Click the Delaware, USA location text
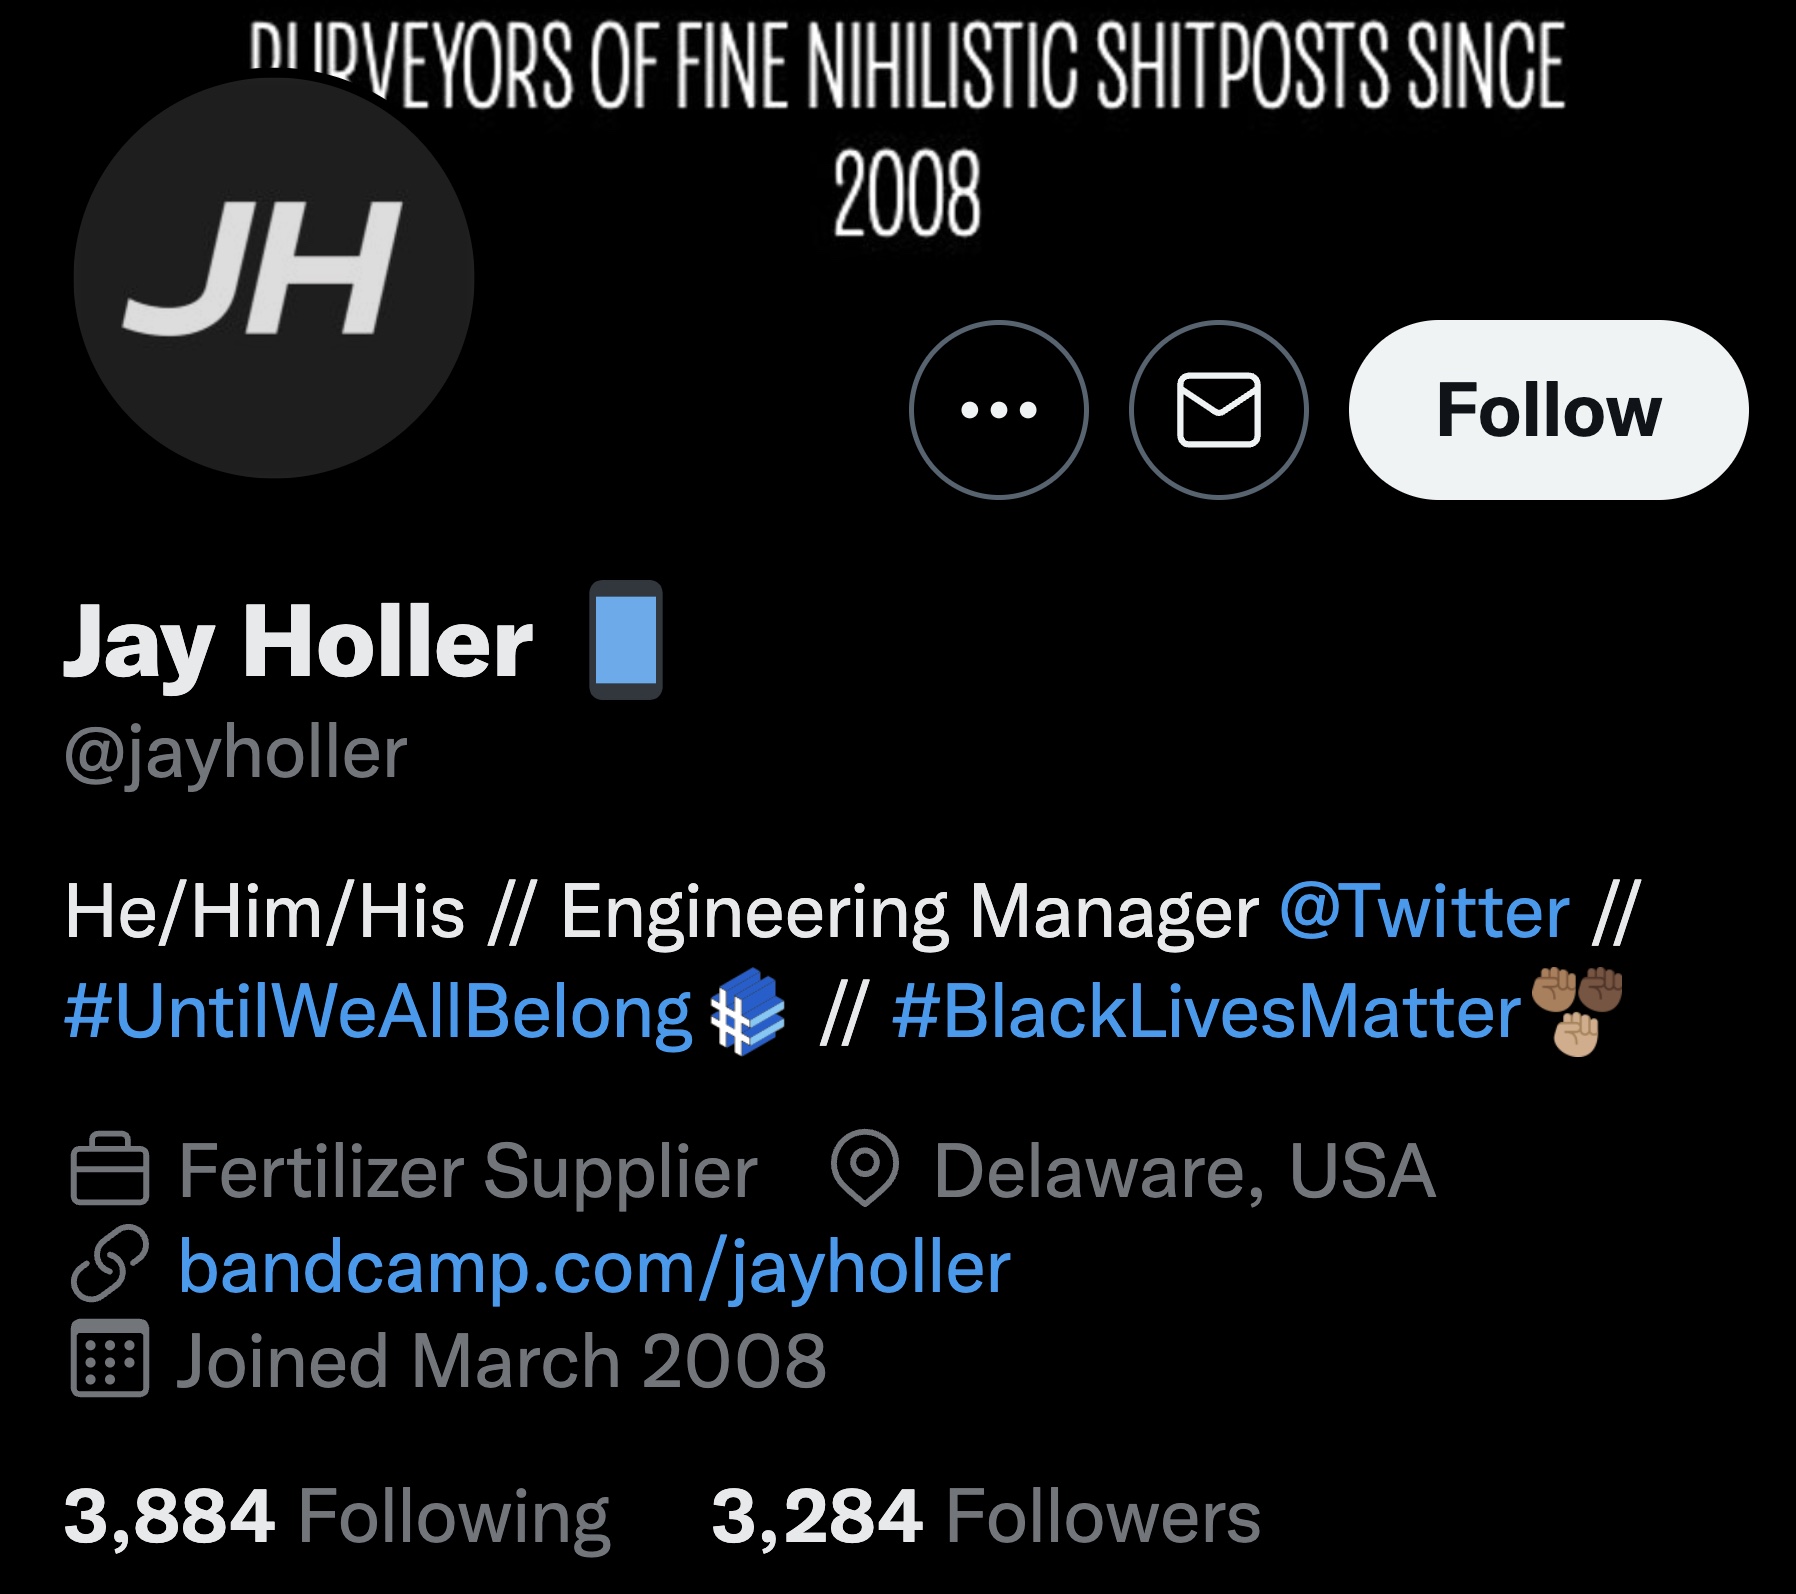Viewport: 1796px width, 1594px height. click(x=1184, y=1170)
